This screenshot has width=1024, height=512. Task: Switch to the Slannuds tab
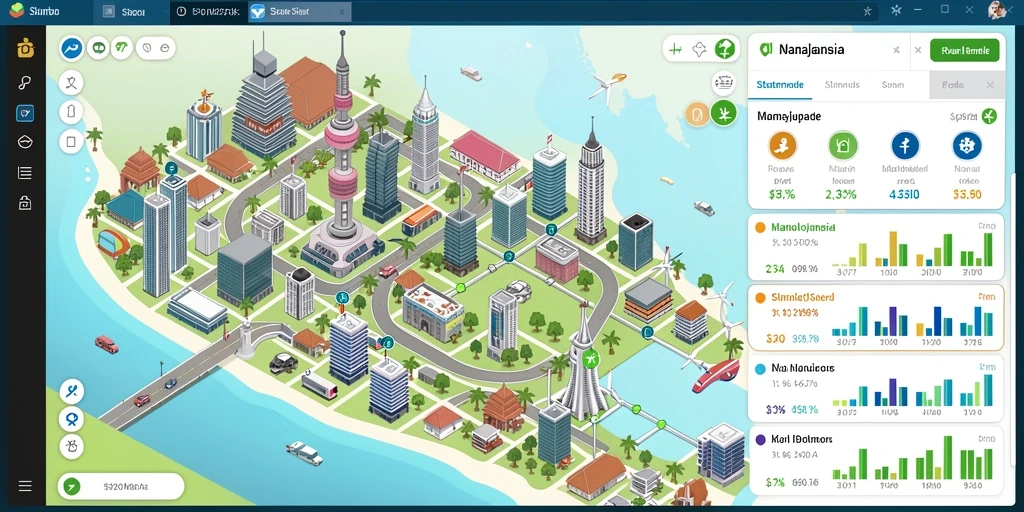coord(842,85)
